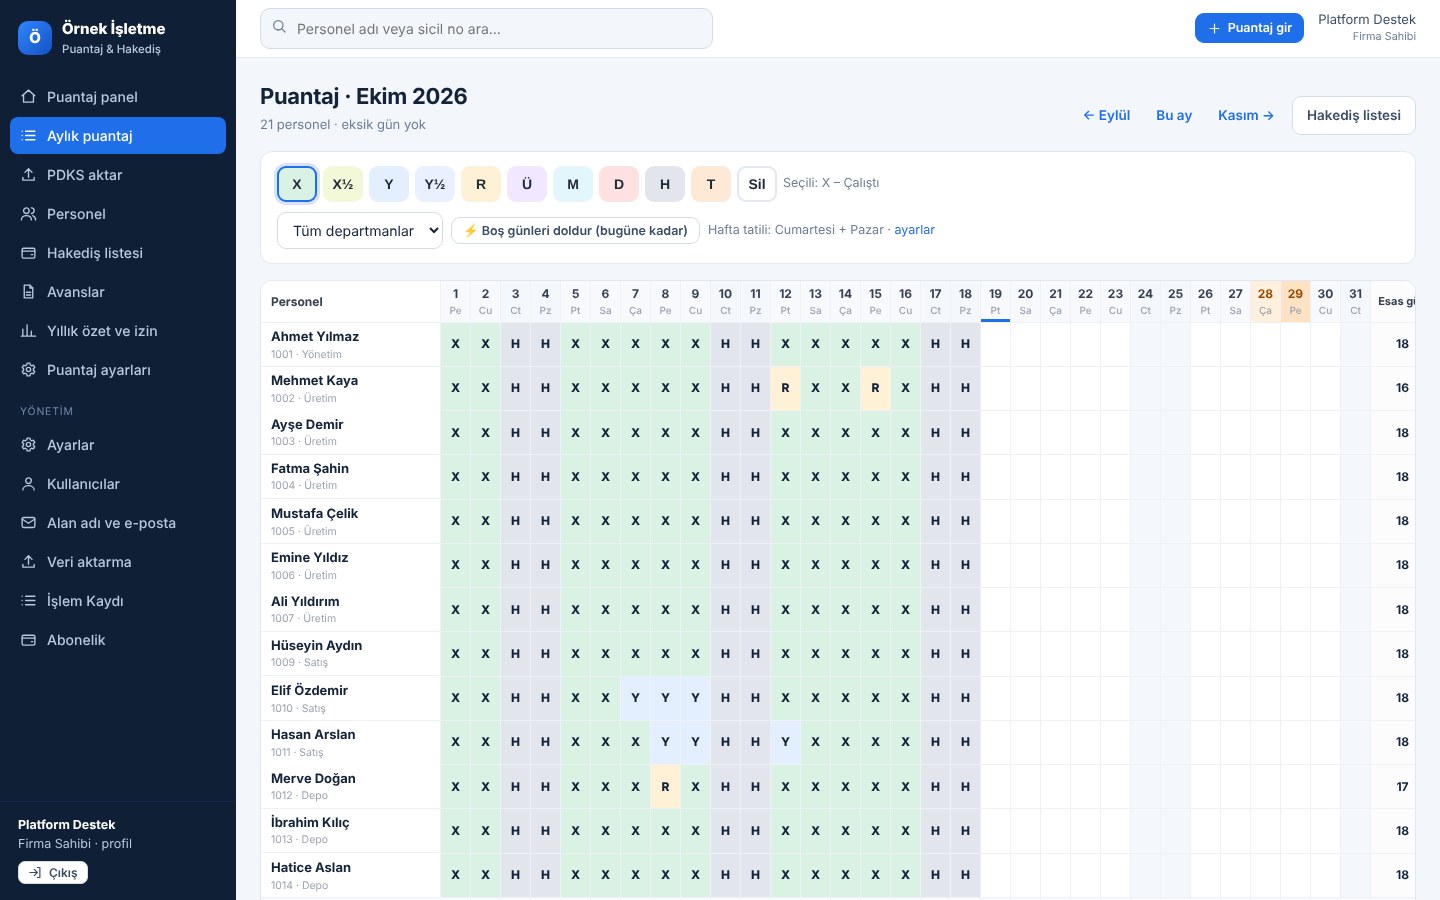Open Abonelik subscription page
1440x900 pixels.
[118, 640]
